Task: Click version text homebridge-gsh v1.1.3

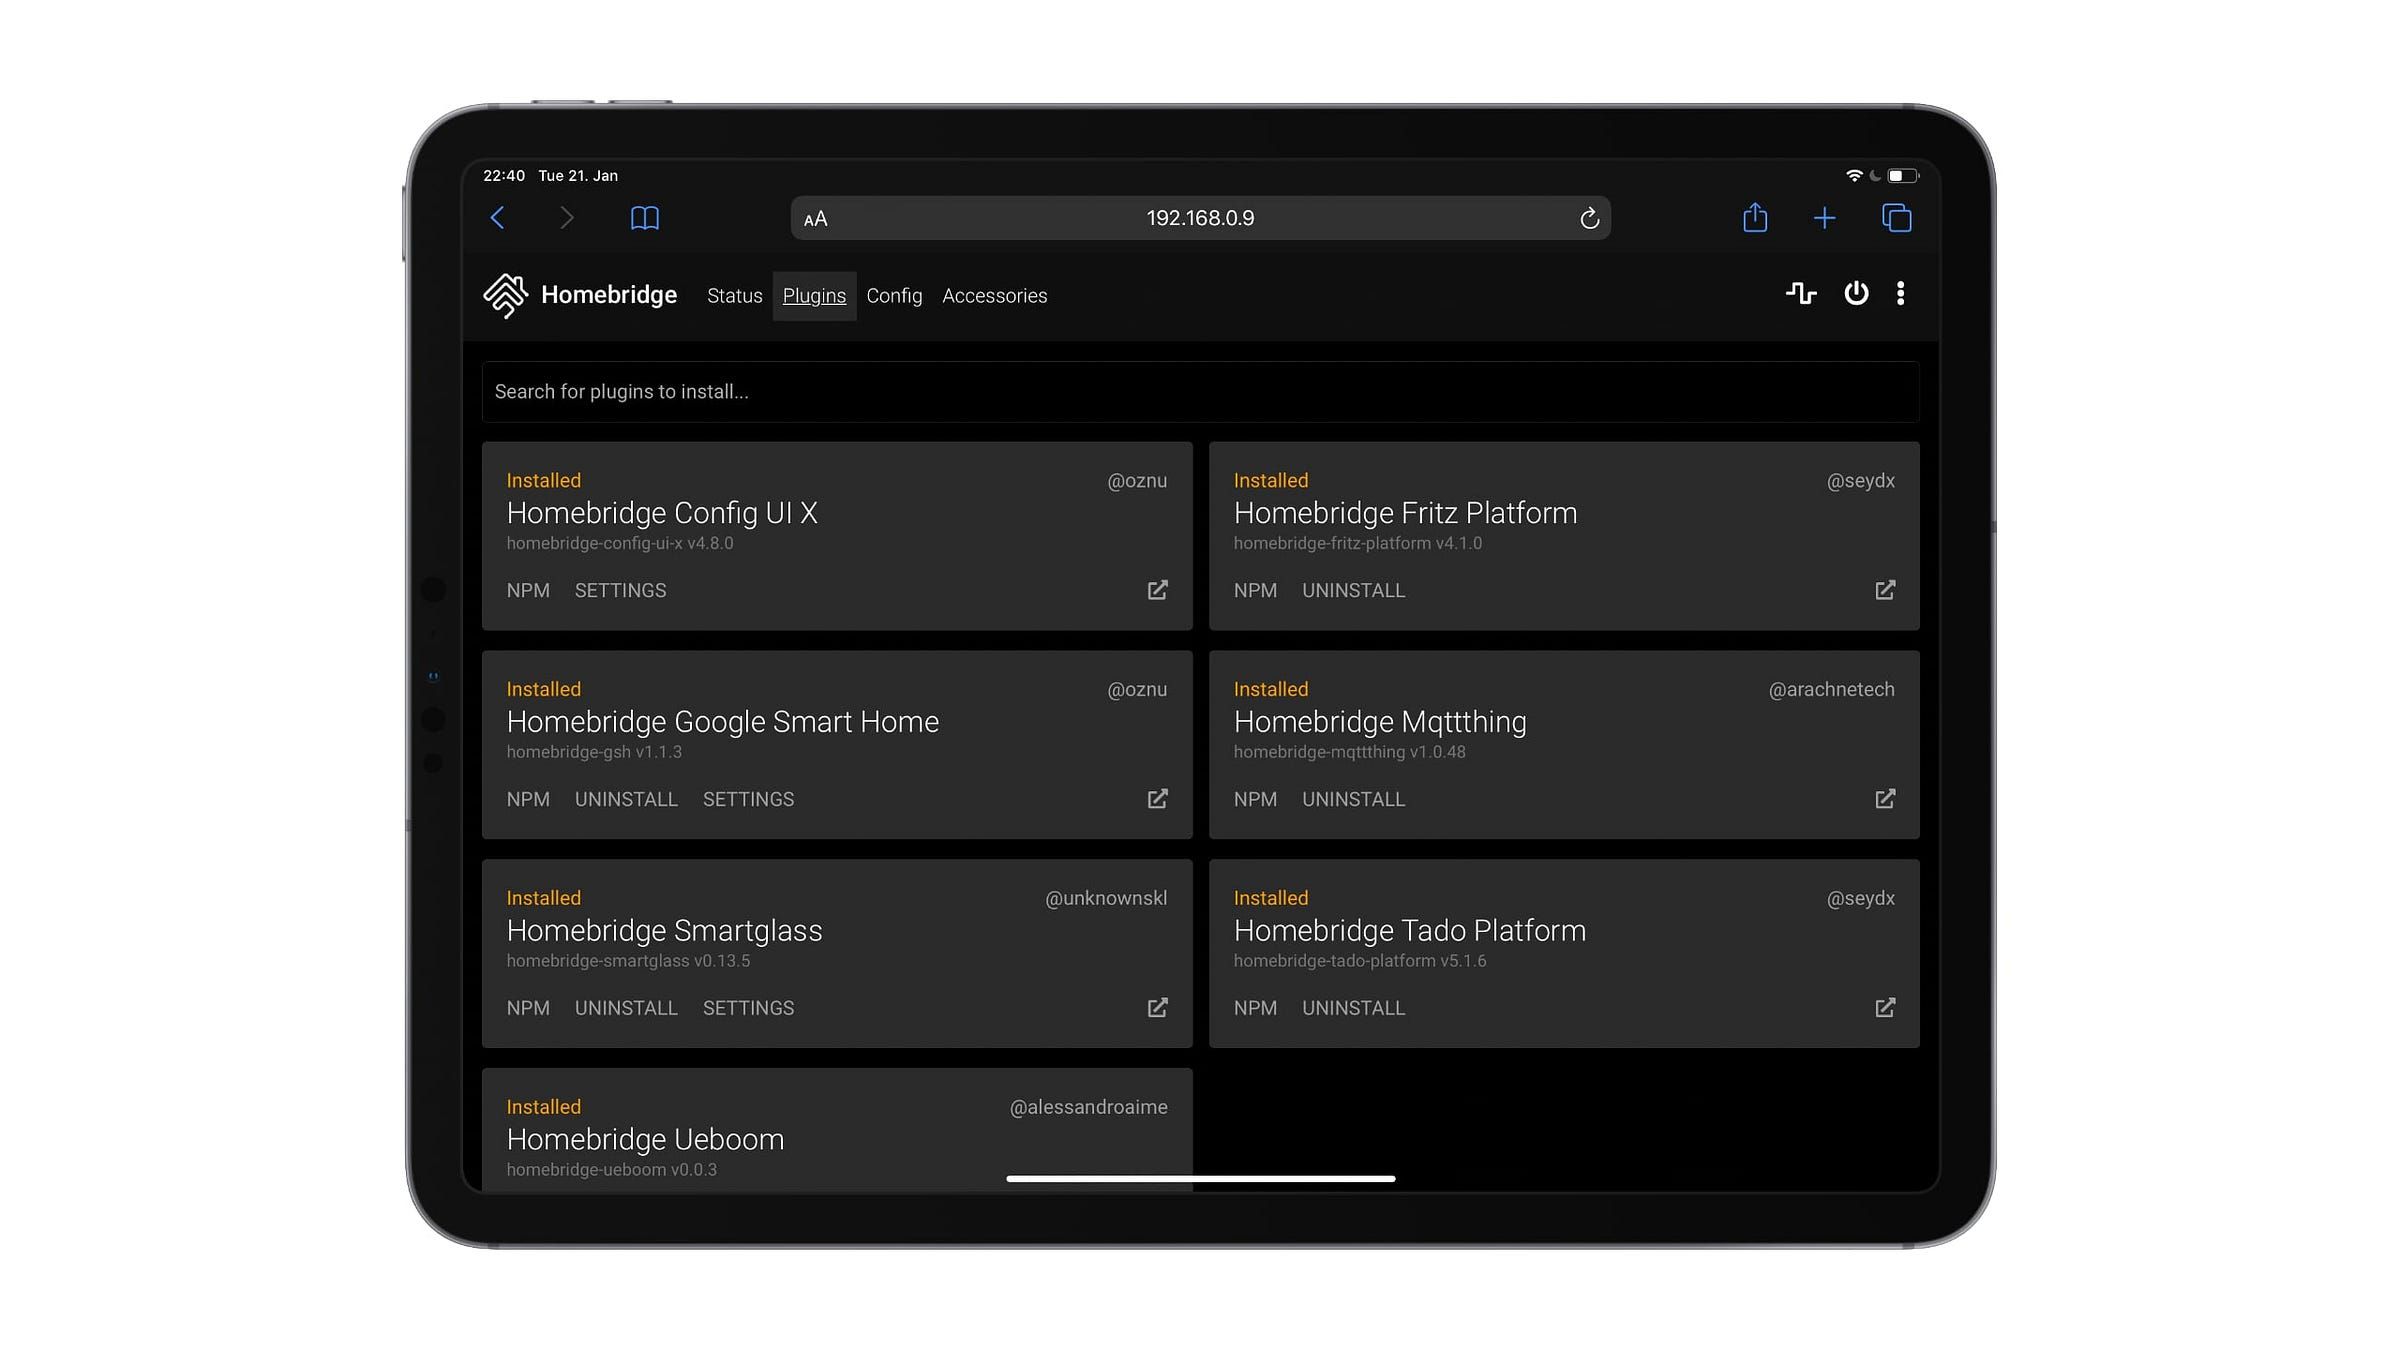Action: point(594,752)
